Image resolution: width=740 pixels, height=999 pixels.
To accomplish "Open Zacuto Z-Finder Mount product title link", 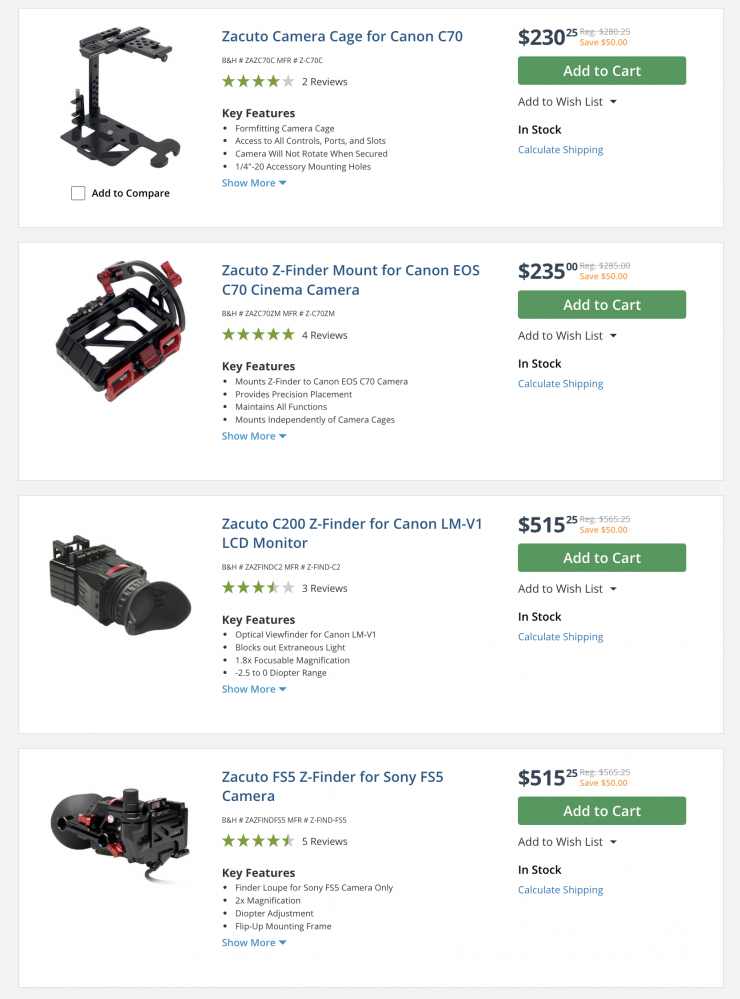I will tap(350, 280).
